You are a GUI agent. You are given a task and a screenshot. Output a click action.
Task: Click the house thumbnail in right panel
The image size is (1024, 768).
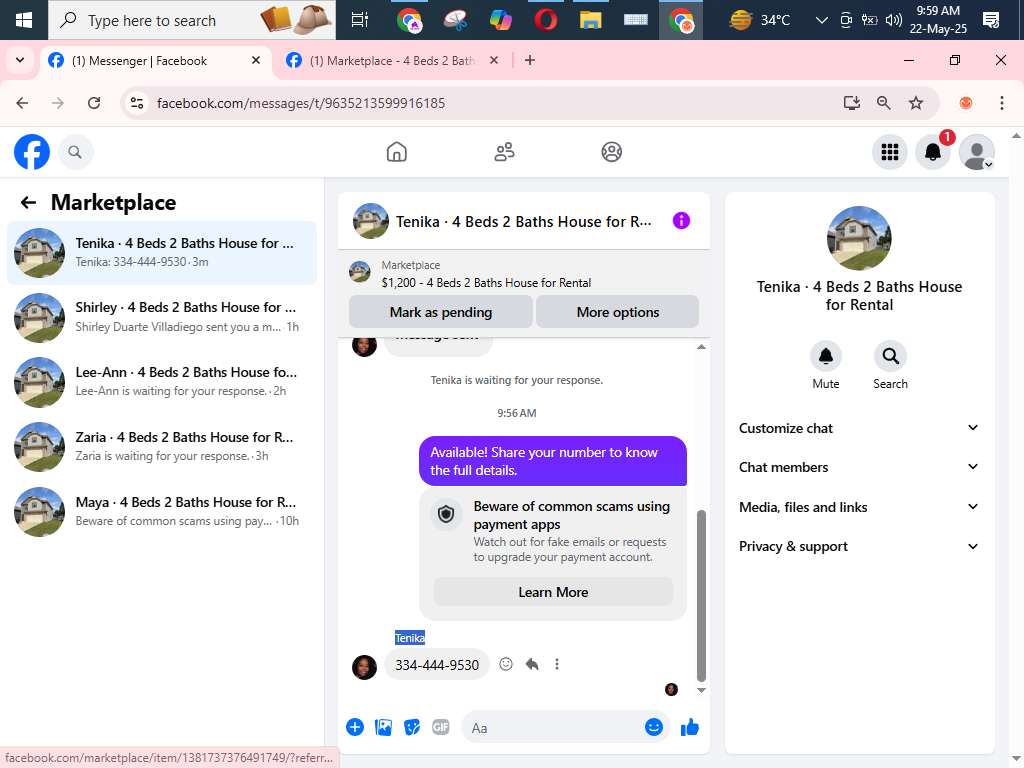[859, 238]
